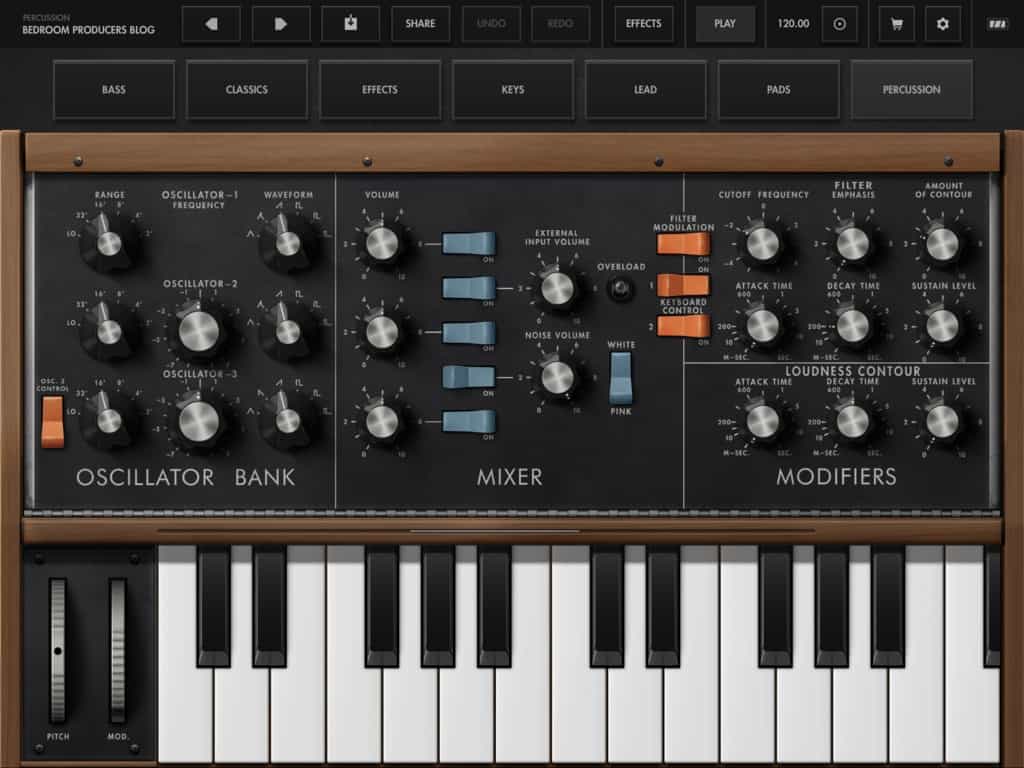Select the PADS preset category
Image resolution: width=1024 pixels, height=768 pixels.
(778, 89)
